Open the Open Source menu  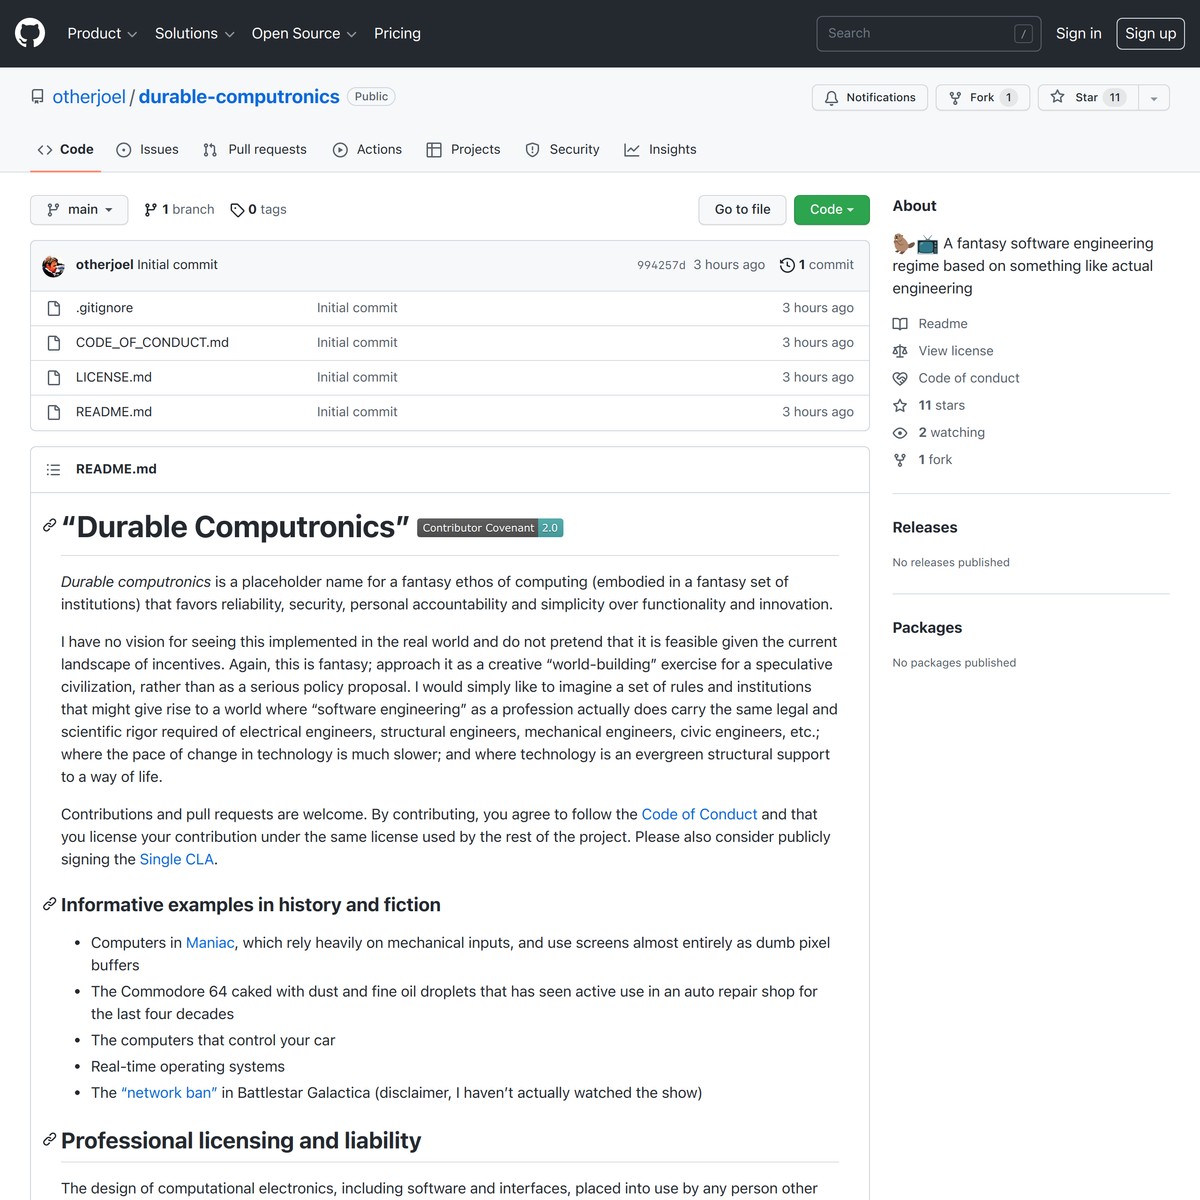(x=304, y=33)
